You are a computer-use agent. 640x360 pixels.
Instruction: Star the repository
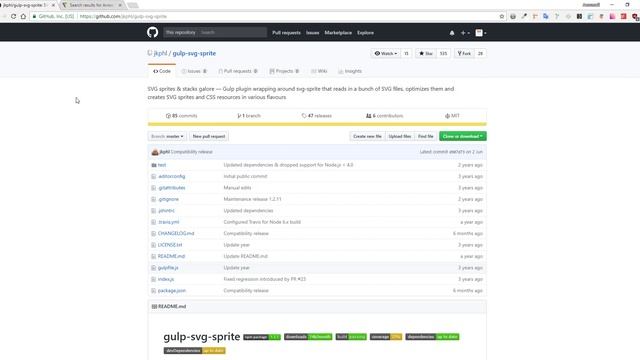click(x=426, y=53)
